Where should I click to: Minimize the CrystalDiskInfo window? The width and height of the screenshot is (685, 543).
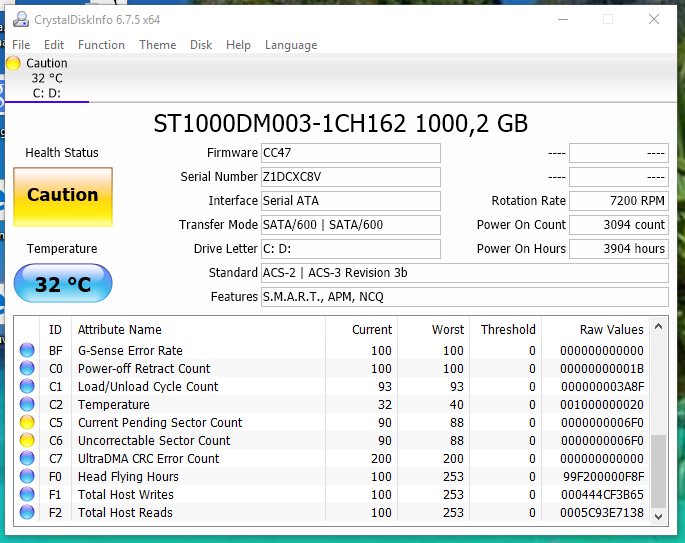pyautogui.click(x=563, y=19)
